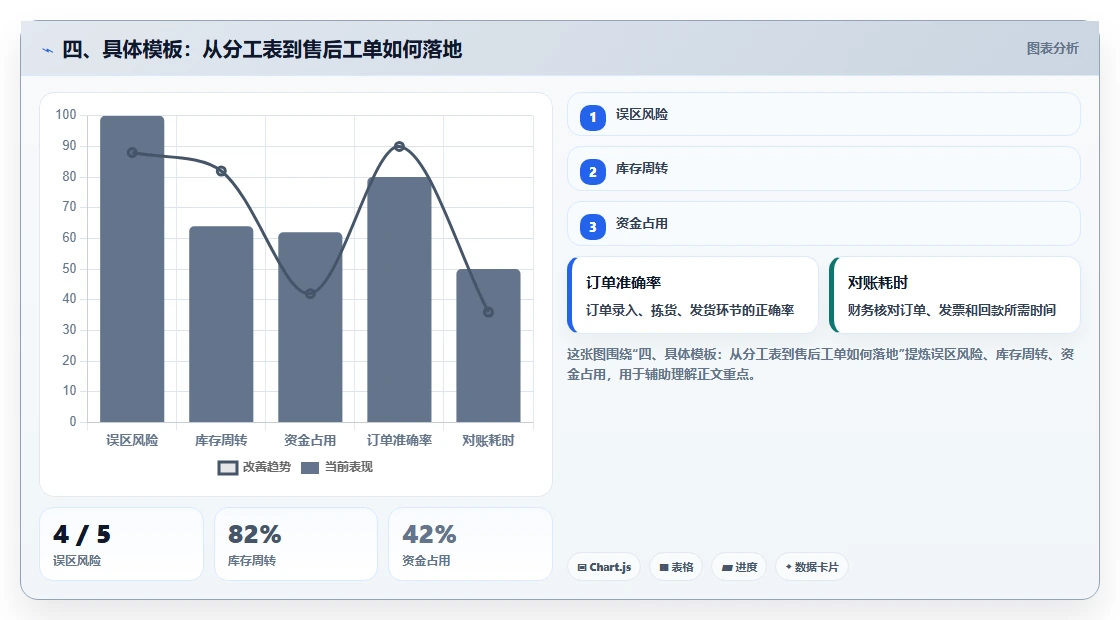Click the 进度 tag
The image size is (1120, 620).
(x=739, y=567)
